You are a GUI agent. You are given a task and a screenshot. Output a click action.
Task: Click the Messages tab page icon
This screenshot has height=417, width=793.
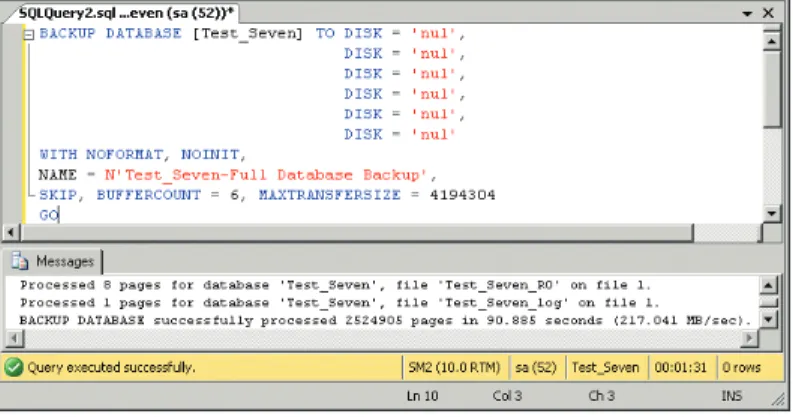coord(20,261)
